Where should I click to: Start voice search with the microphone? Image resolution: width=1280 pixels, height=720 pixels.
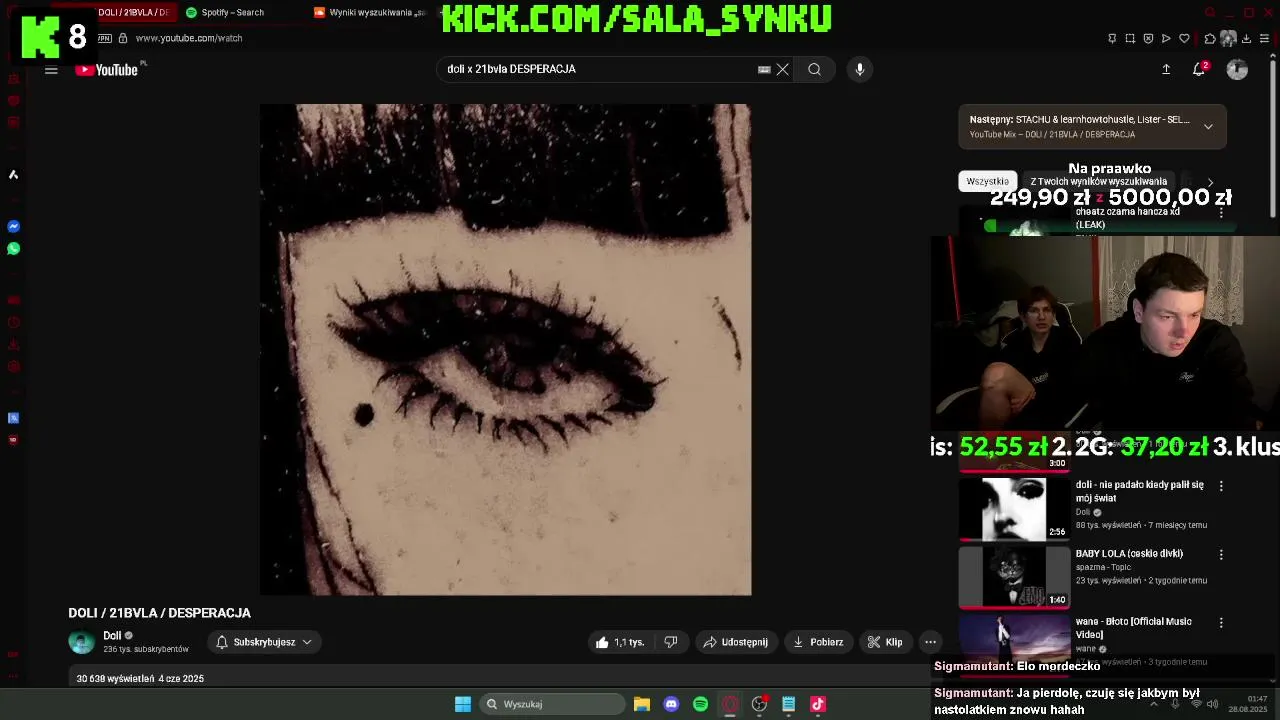point(859,69)
